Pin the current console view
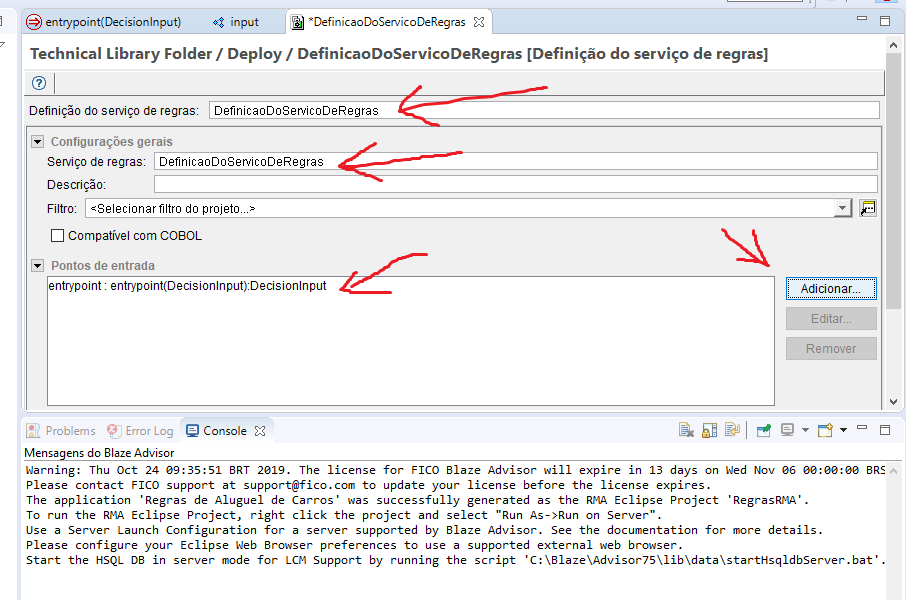 [x=762, y=430]
